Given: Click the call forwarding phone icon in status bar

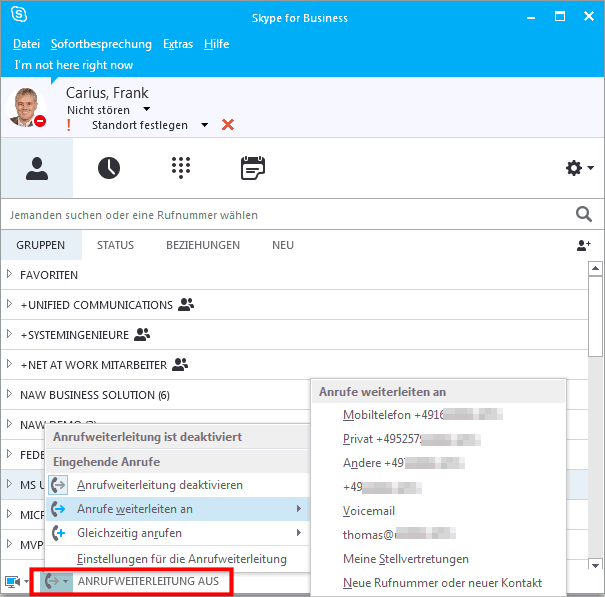Looking at the screenshot, I should coord(52,581).
